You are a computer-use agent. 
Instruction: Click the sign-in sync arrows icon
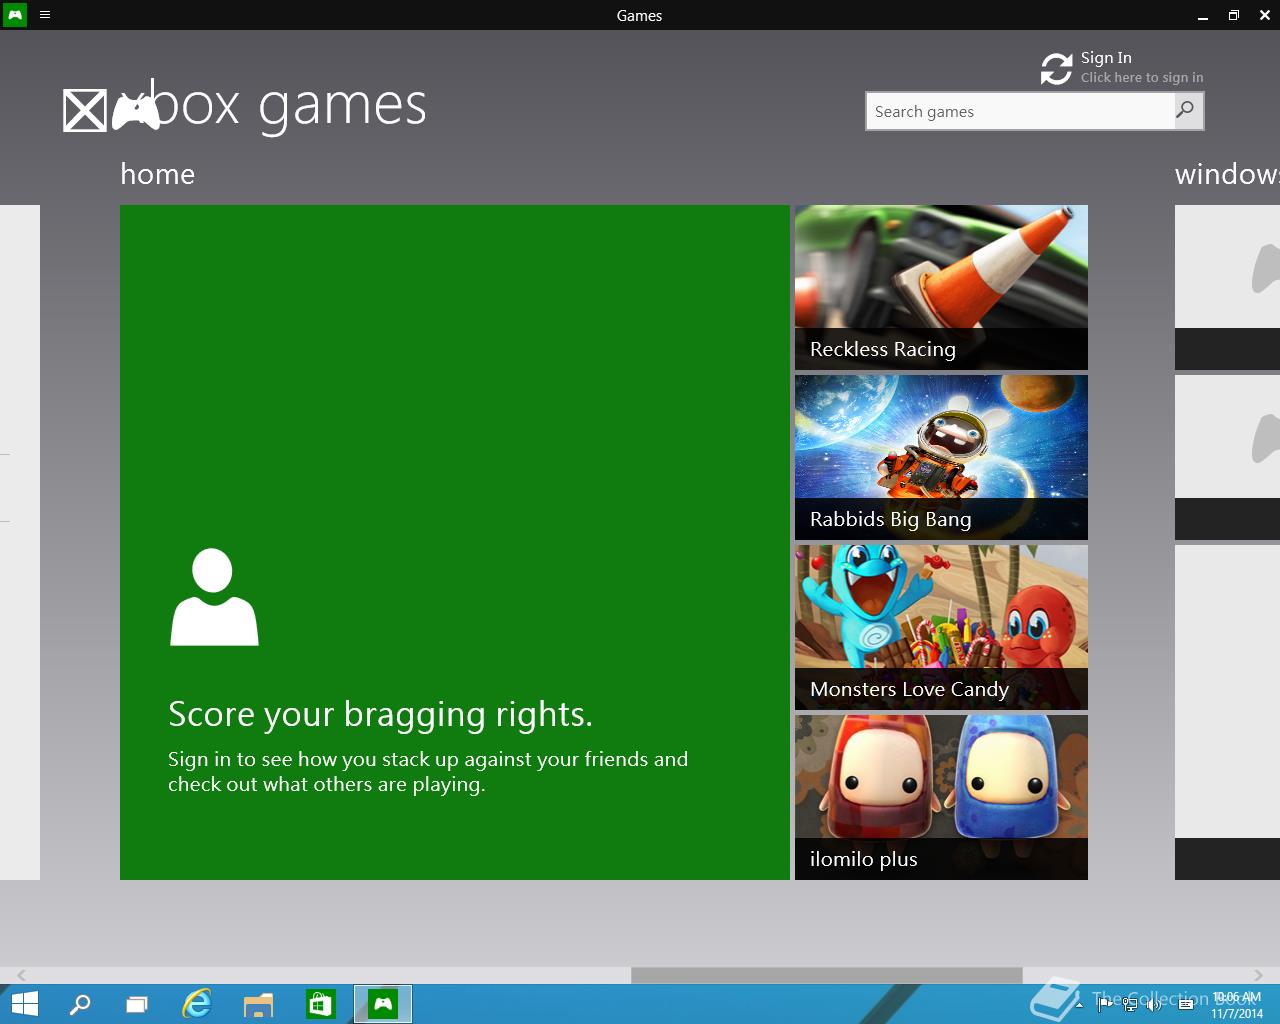1056,69
